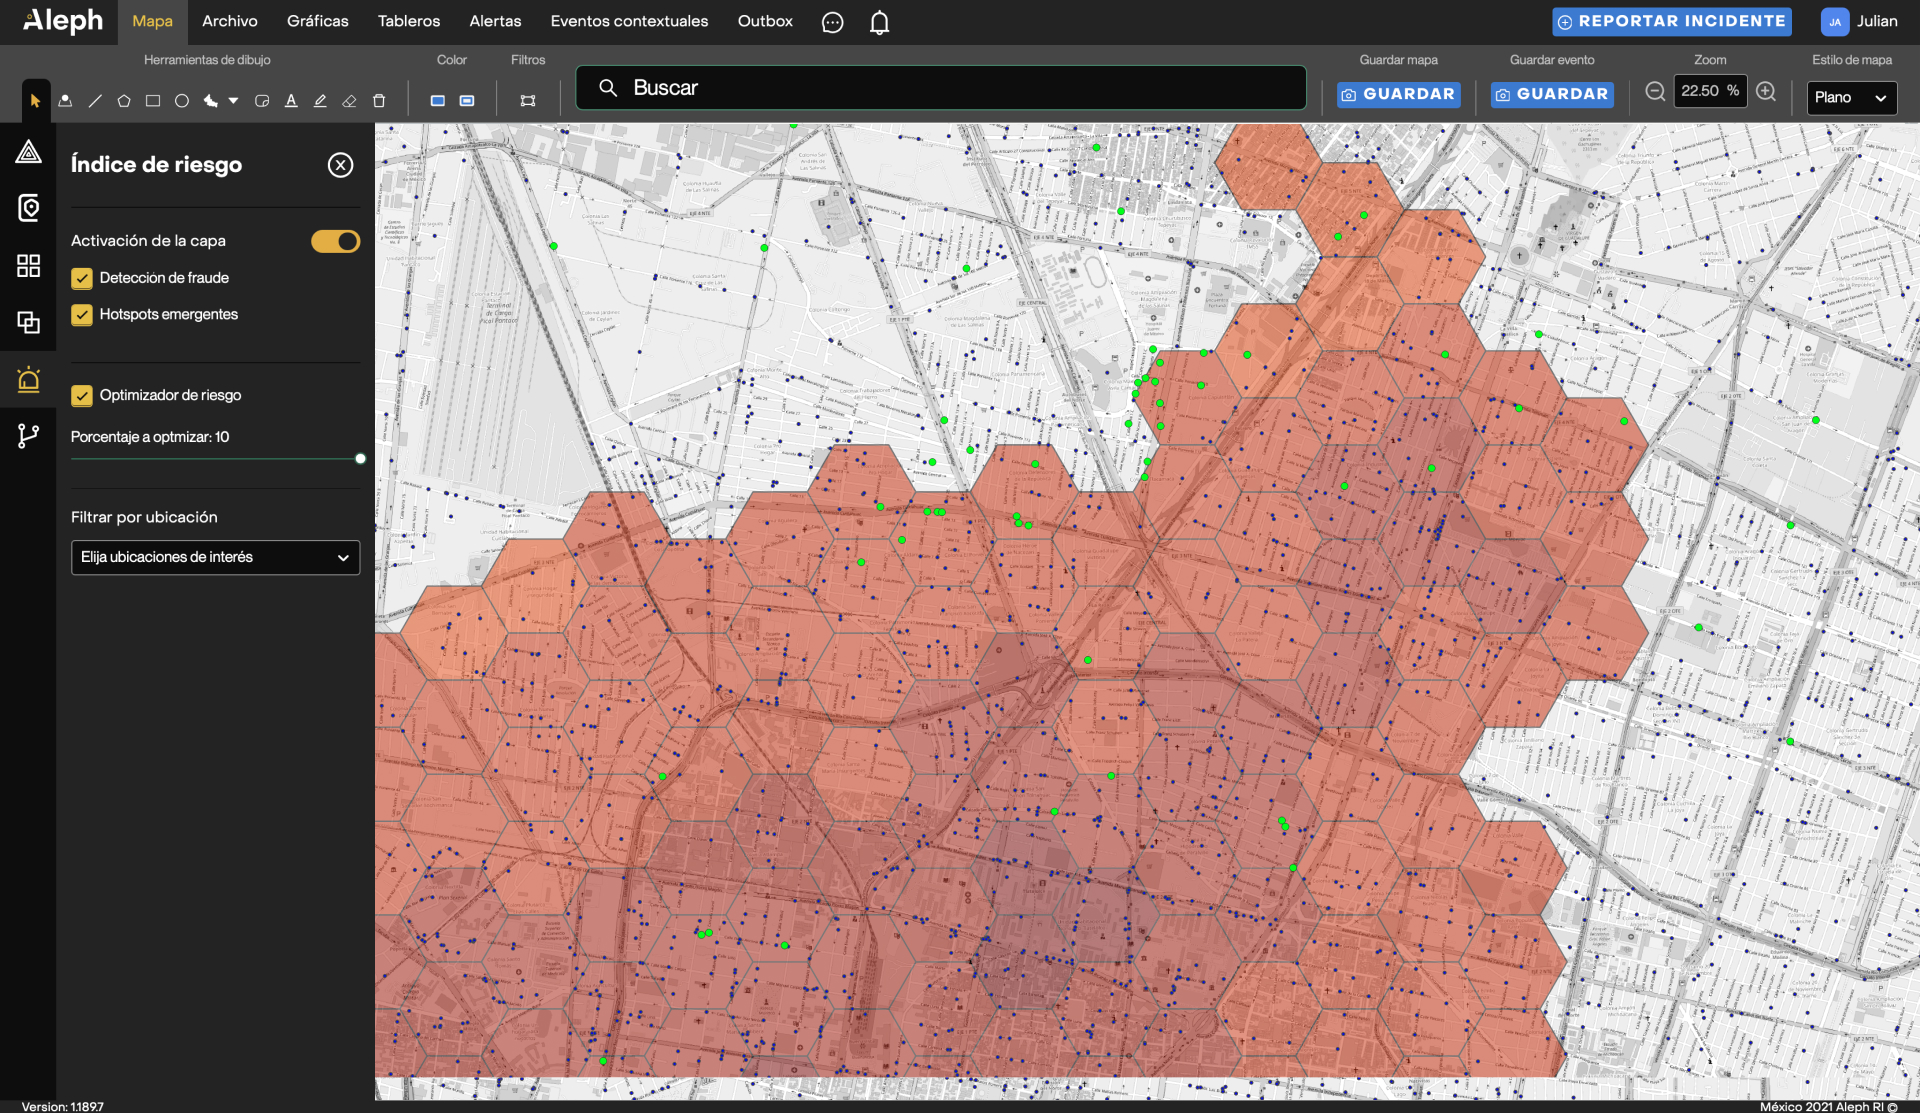Open the Outbox tab
1920x1113 pixels.
pos(765,21)
